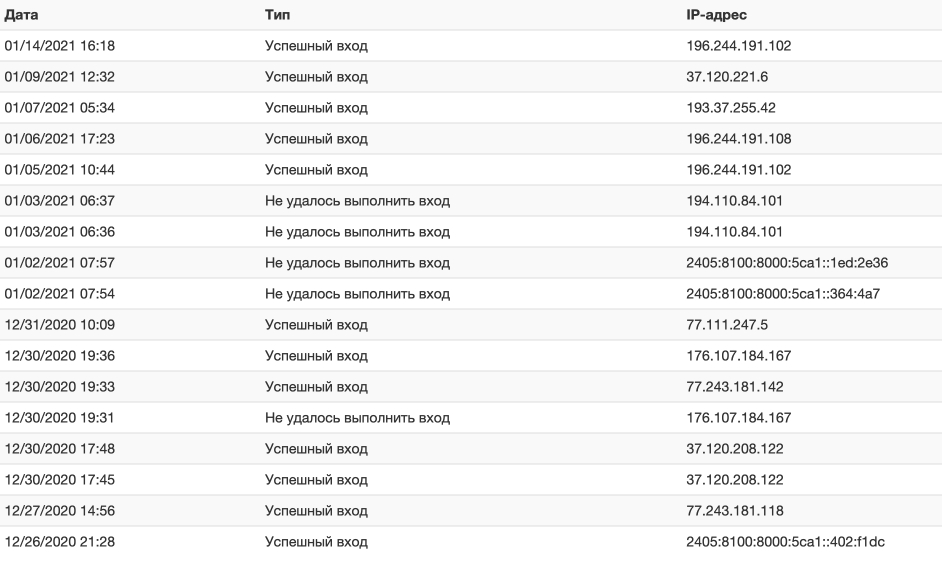Select the 01/14/2021 16:18 login row date
This screenshot has width=942, height=587.
pos(59,46)
